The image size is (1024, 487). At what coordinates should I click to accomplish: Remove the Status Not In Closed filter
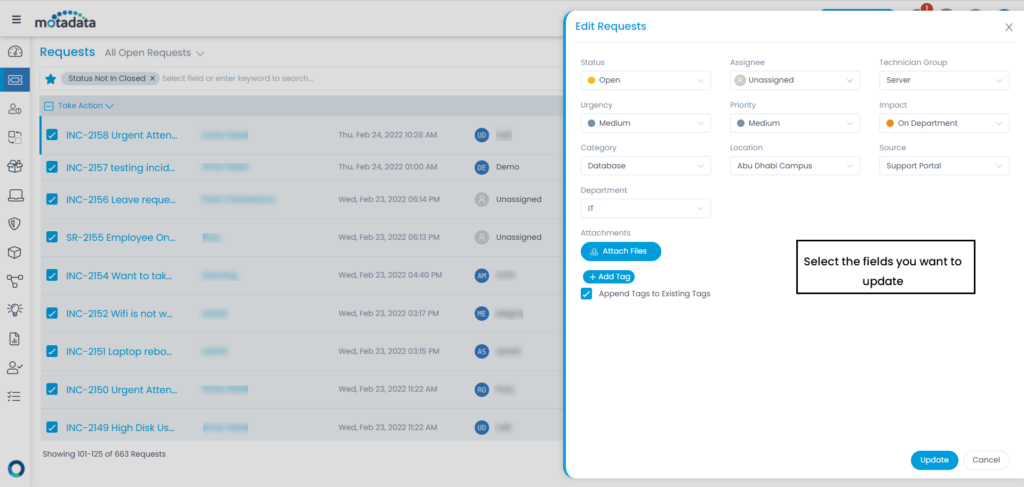point(152,78)
